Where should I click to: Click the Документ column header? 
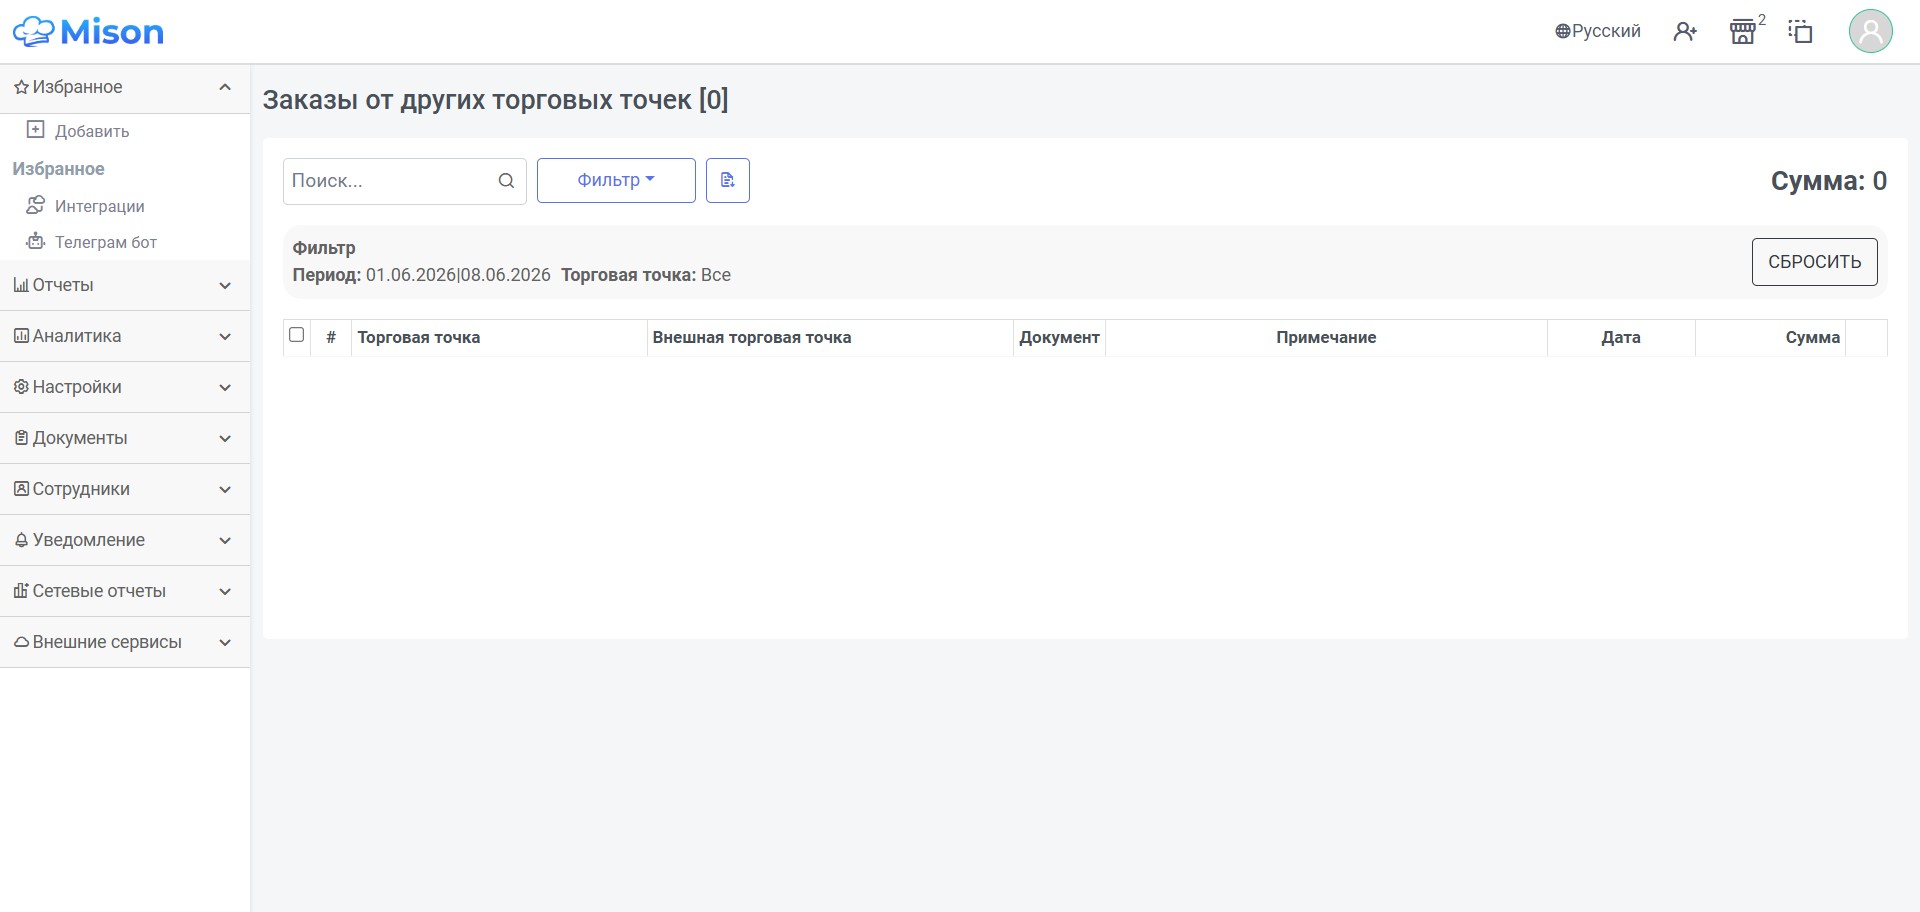pos(1059,337)
